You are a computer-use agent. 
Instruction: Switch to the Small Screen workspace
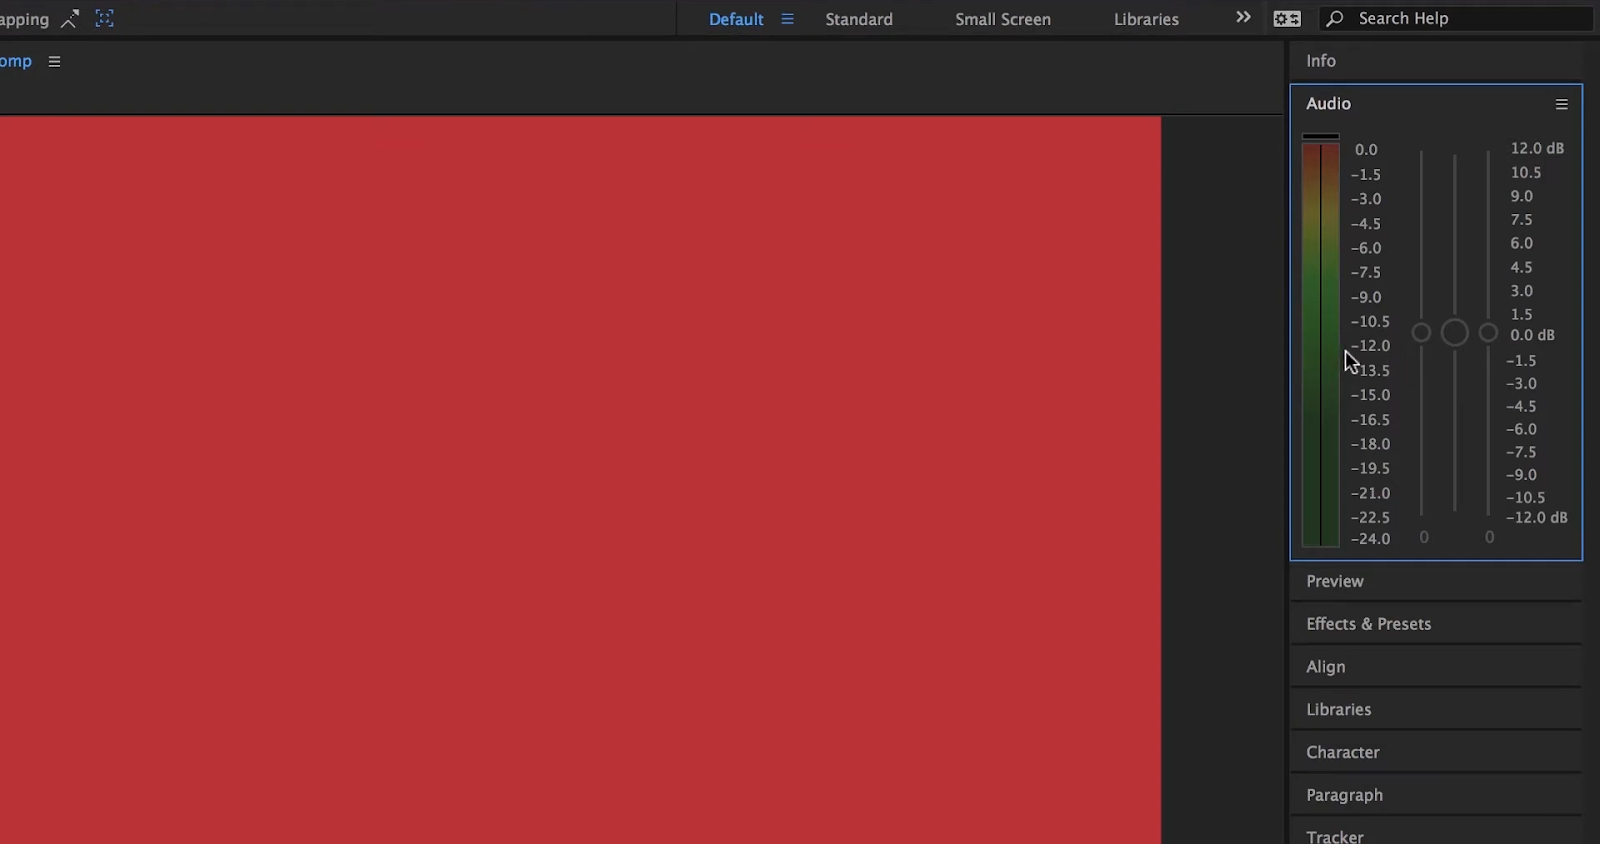1003,19
